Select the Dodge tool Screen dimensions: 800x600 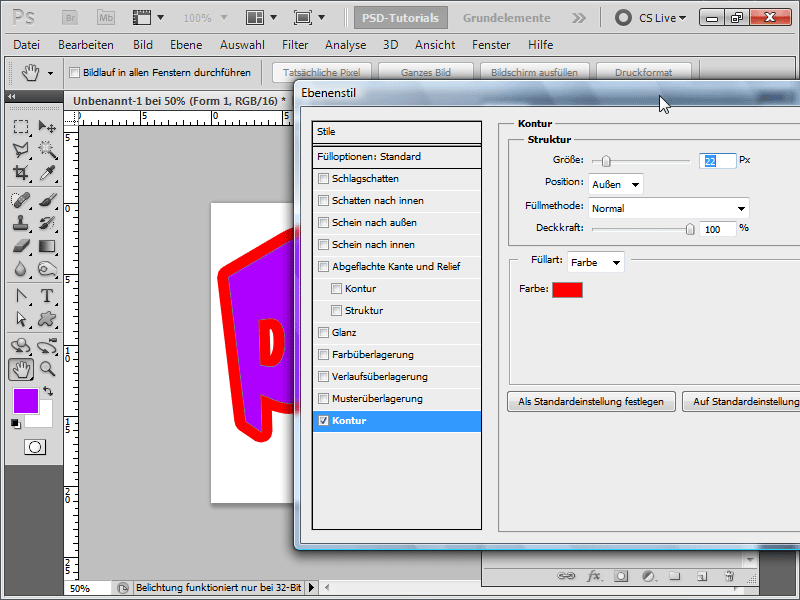(x=47, y=269)
